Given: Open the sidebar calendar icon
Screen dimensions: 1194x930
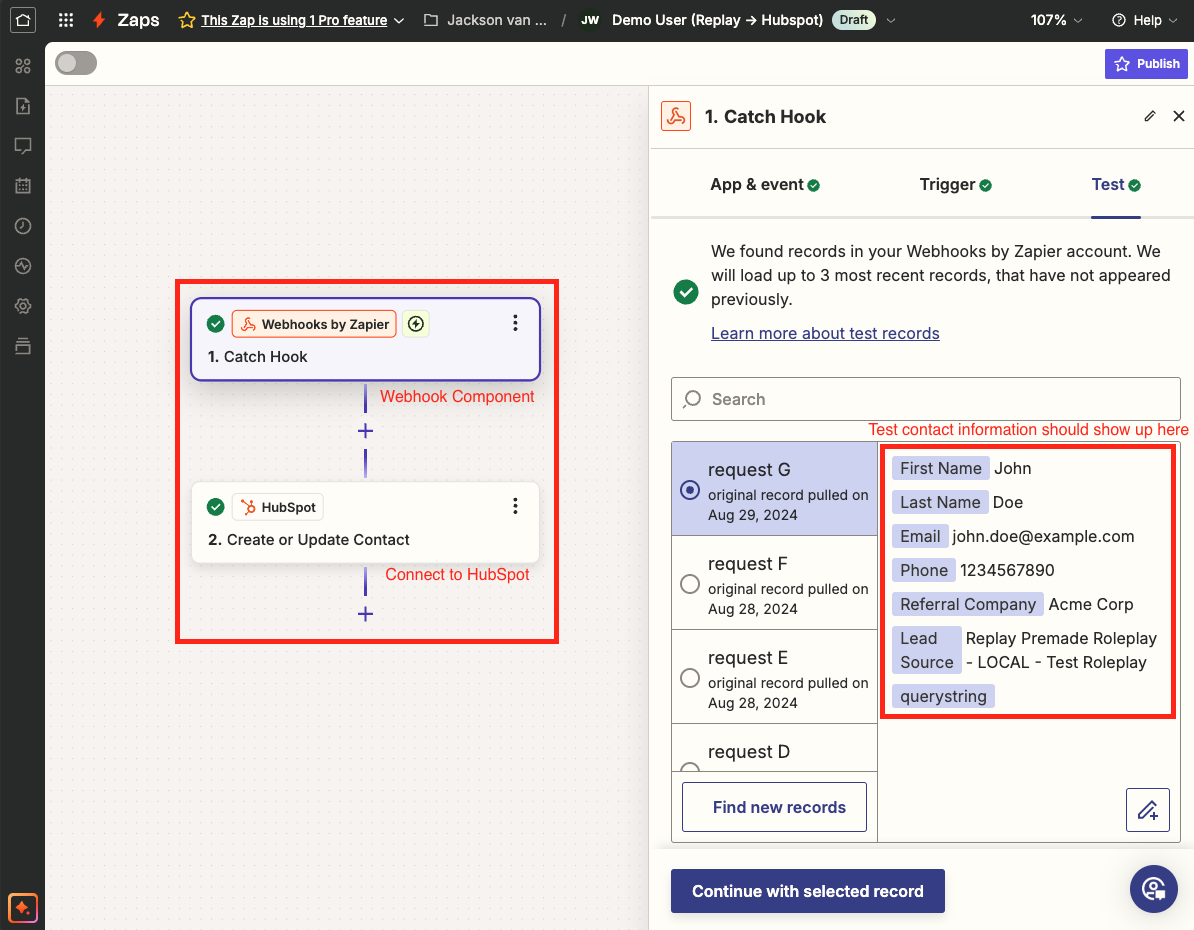Looking at the screenshot, I should click(23, 185).
